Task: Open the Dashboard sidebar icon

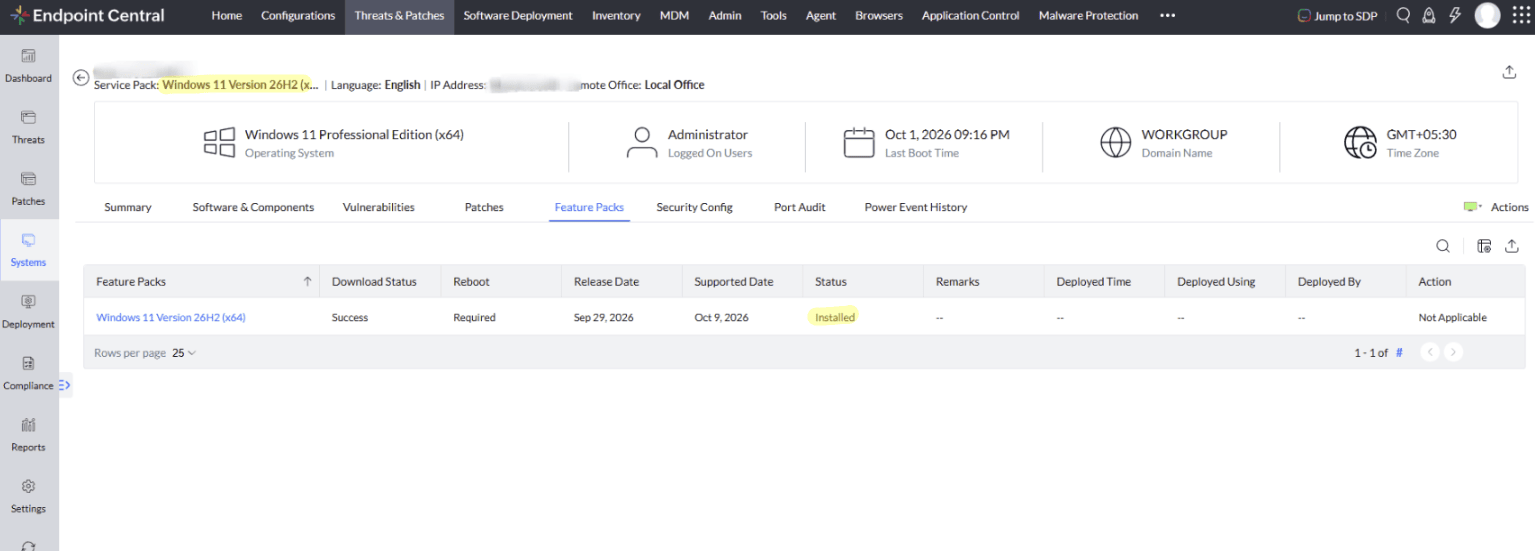Action: tap(28, 65)
